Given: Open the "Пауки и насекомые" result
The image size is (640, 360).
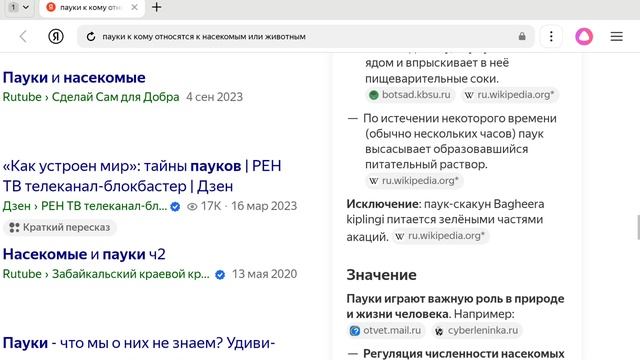Looking at the screenshot, I should point(74,78).
